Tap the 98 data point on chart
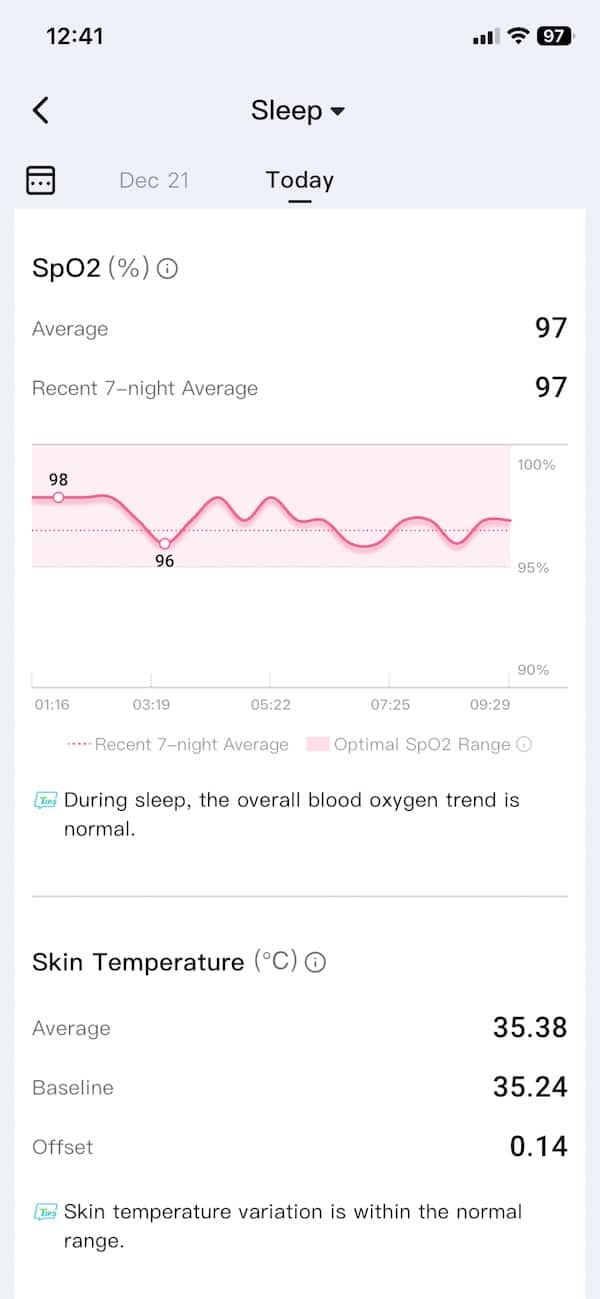This screenshot has width=600, height=1299. (58, 497)
